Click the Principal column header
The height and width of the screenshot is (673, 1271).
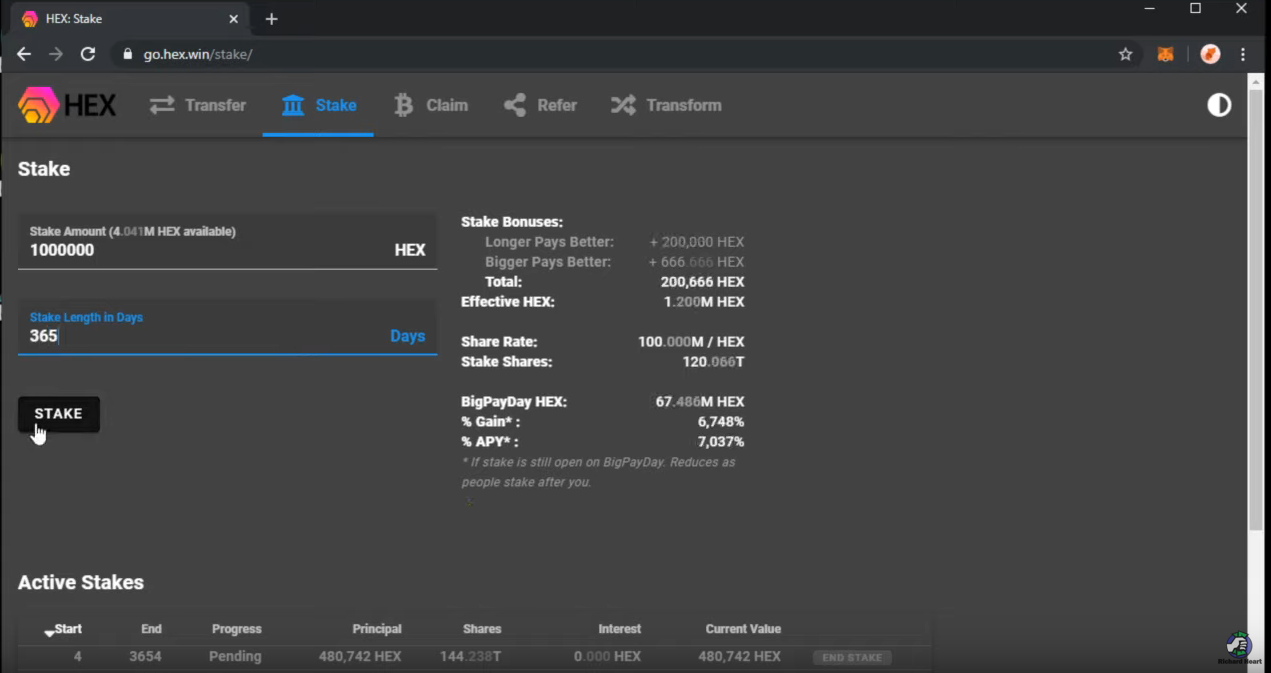[x=377, y=629]
